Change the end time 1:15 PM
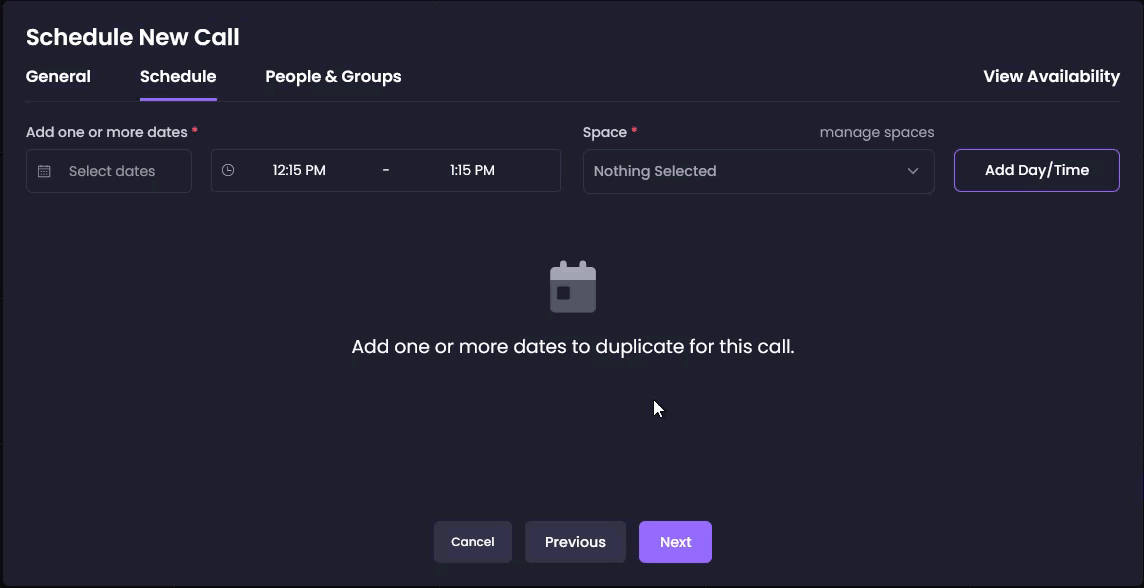The image size is (1144, 588). click(472, 170)
